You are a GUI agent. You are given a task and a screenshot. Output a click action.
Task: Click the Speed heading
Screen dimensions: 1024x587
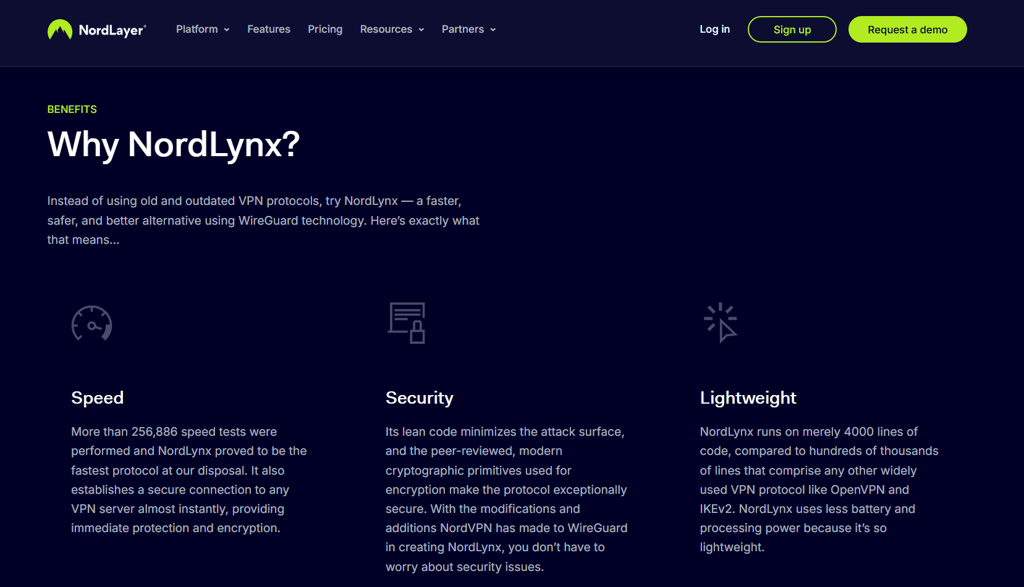point(97,398)
